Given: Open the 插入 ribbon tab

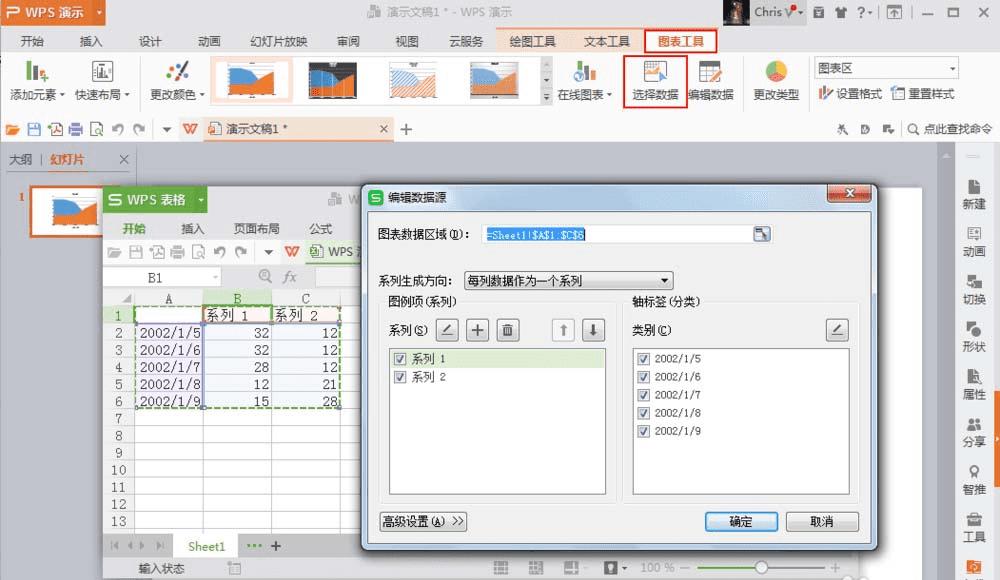Looking at the screenshot, I should click(x=91, y=41).
